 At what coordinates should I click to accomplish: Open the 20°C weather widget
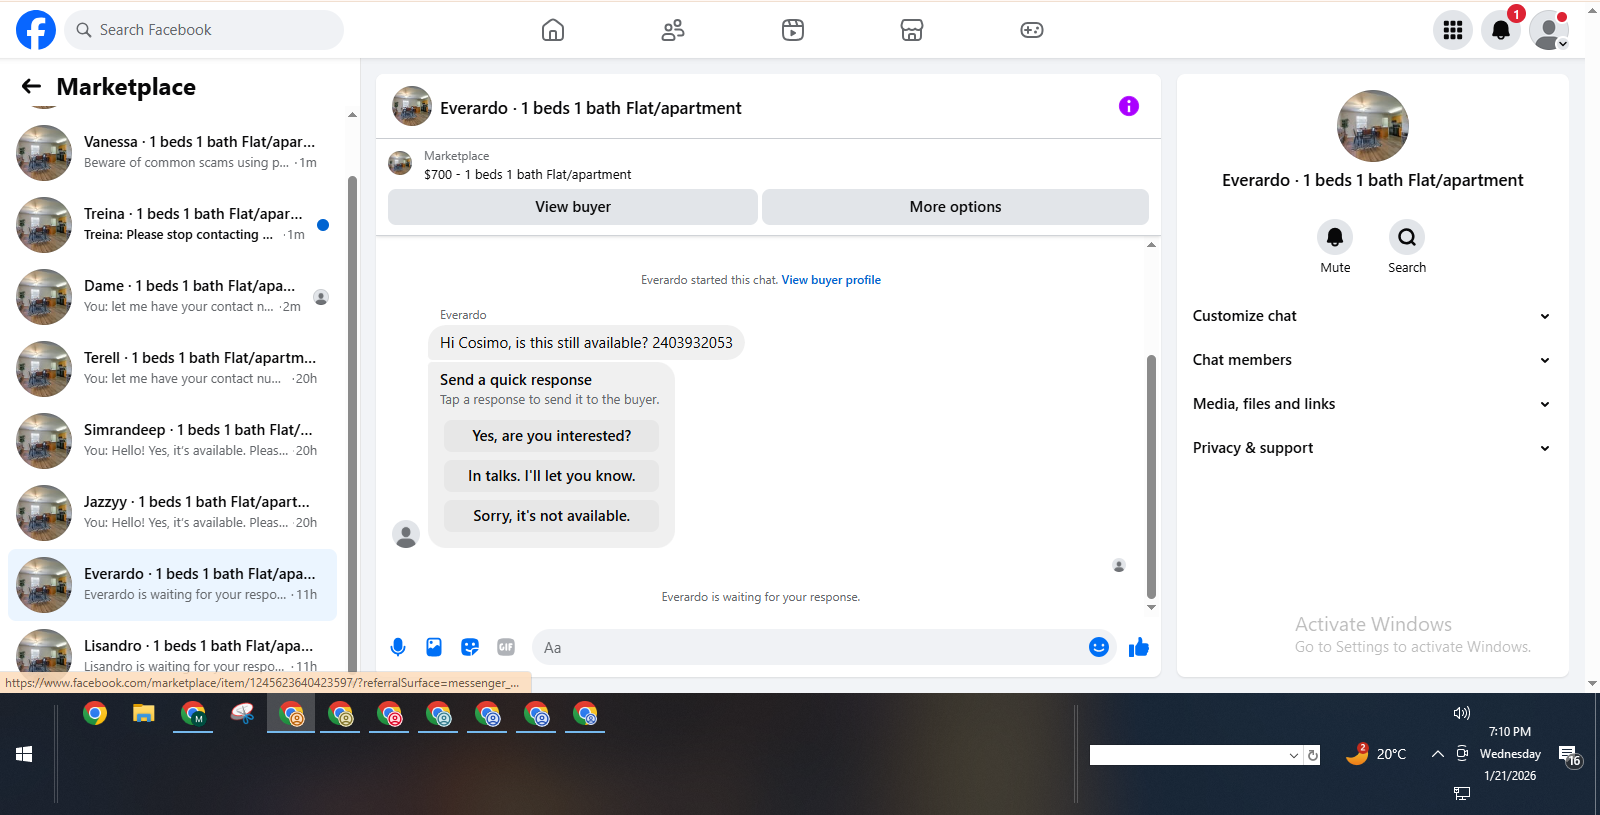tap(1377, 754)
